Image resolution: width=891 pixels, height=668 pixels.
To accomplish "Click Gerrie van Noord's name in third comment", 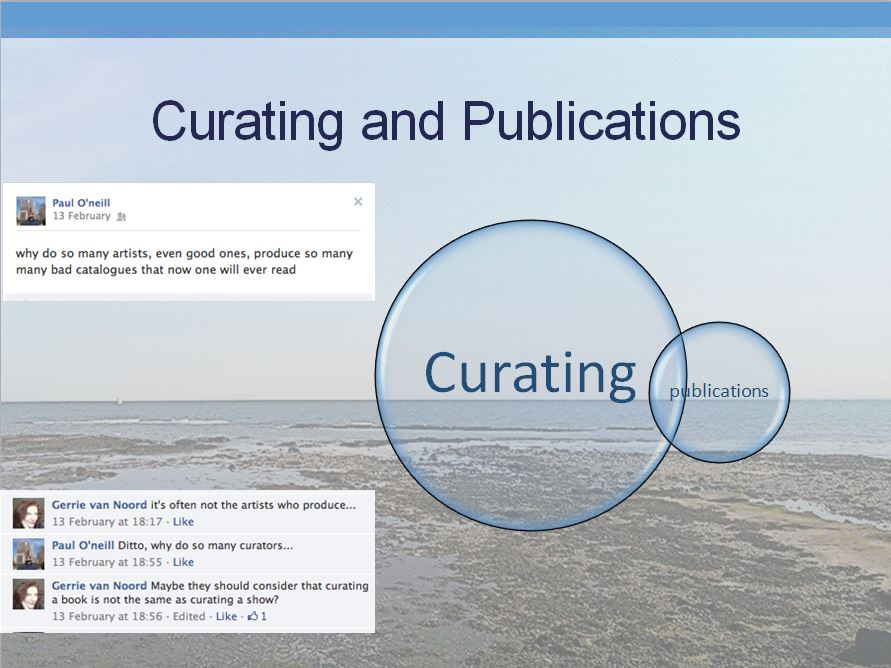I will coord(99,586).
